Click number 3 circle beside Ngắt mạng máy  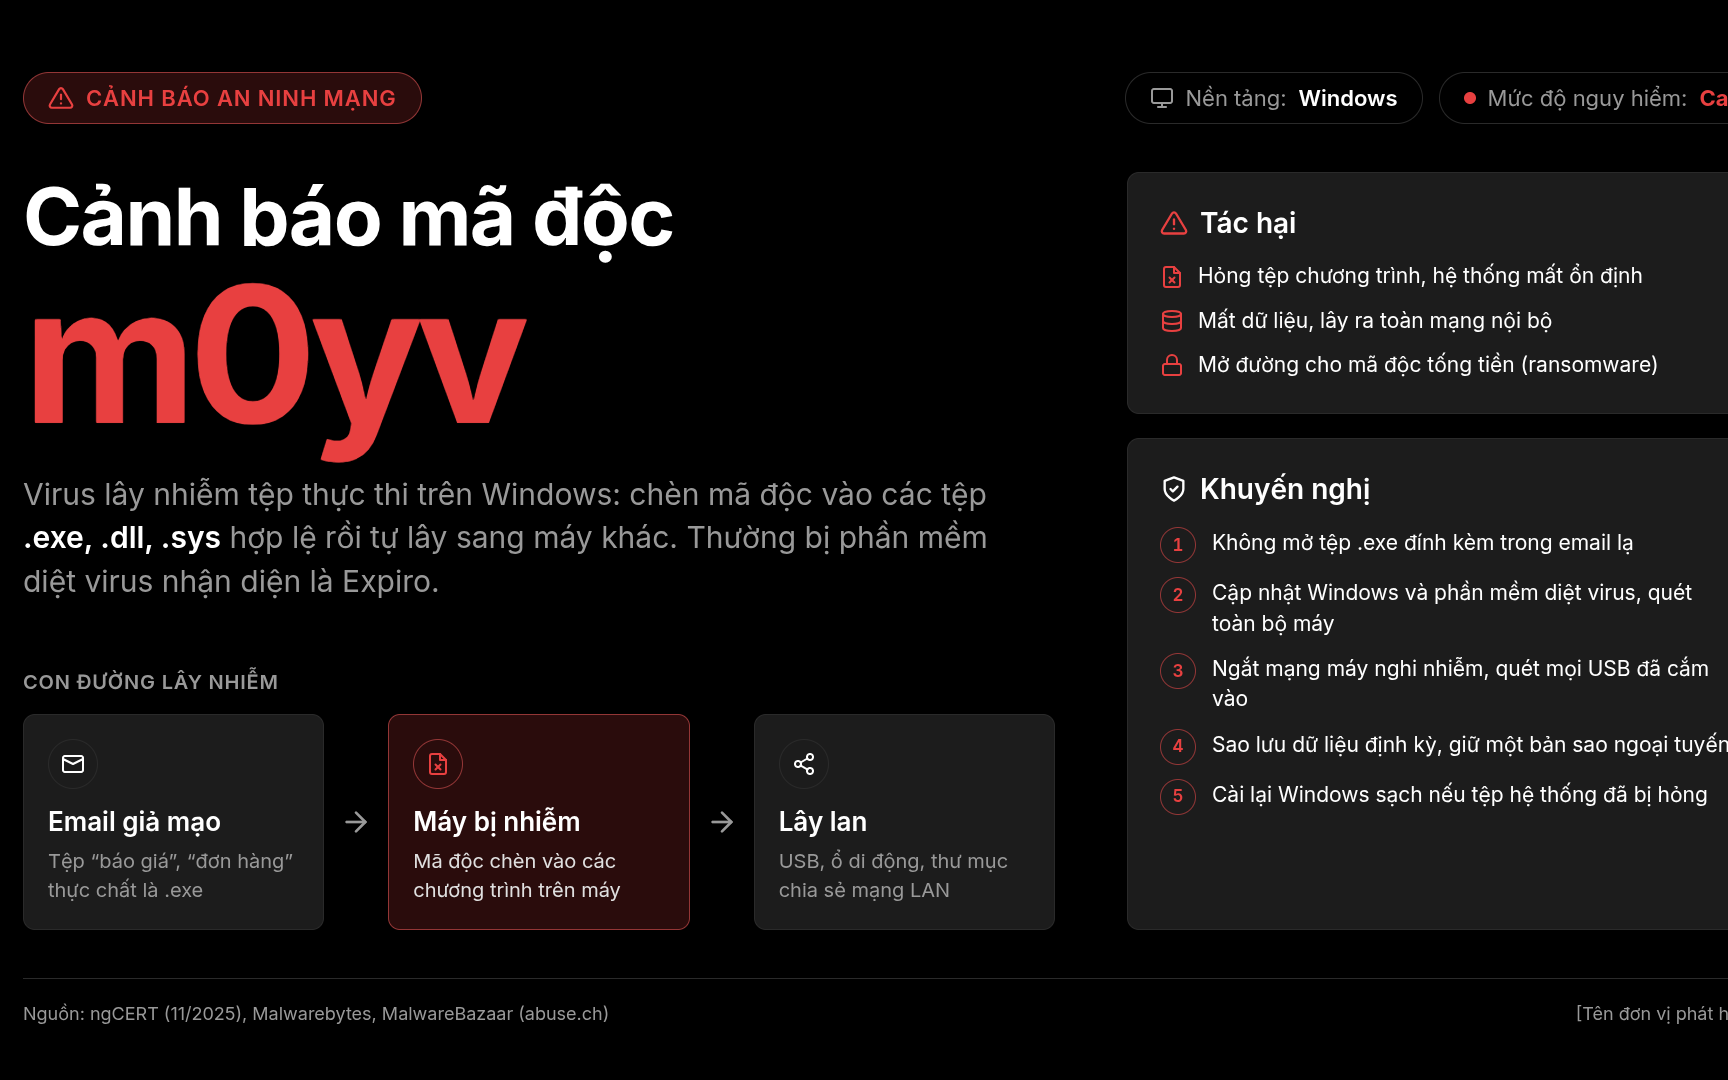(1178, 671)
